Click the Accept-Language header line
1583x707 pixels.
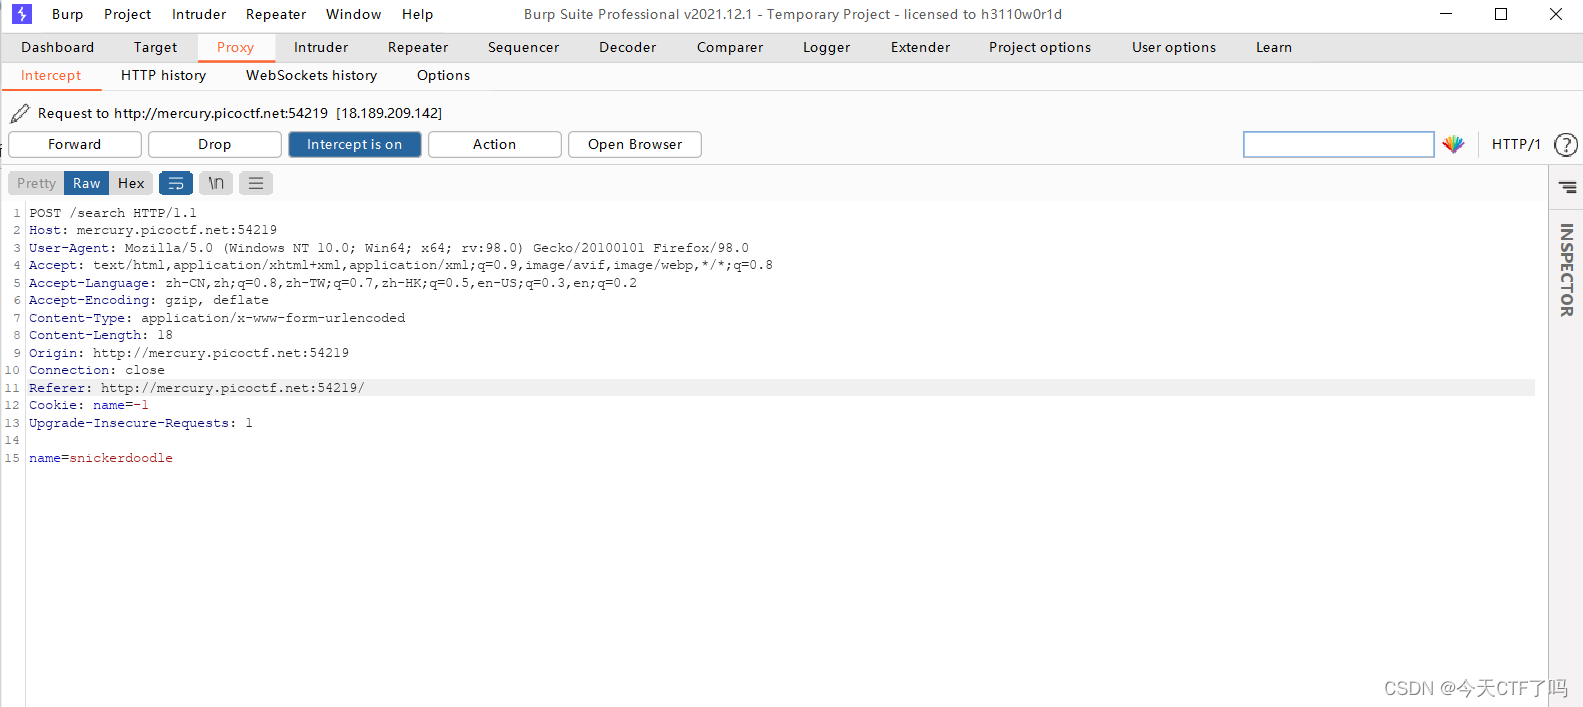point(333,283)
